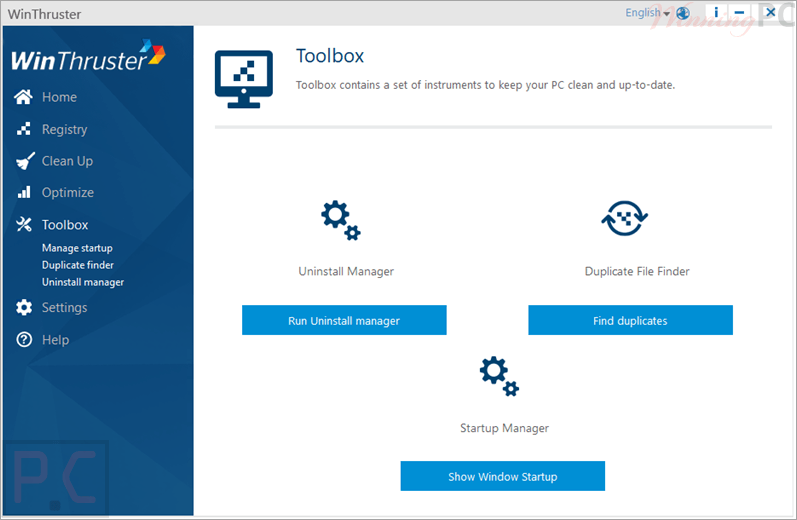Switch to the Clean Up section

click(67, 161)
